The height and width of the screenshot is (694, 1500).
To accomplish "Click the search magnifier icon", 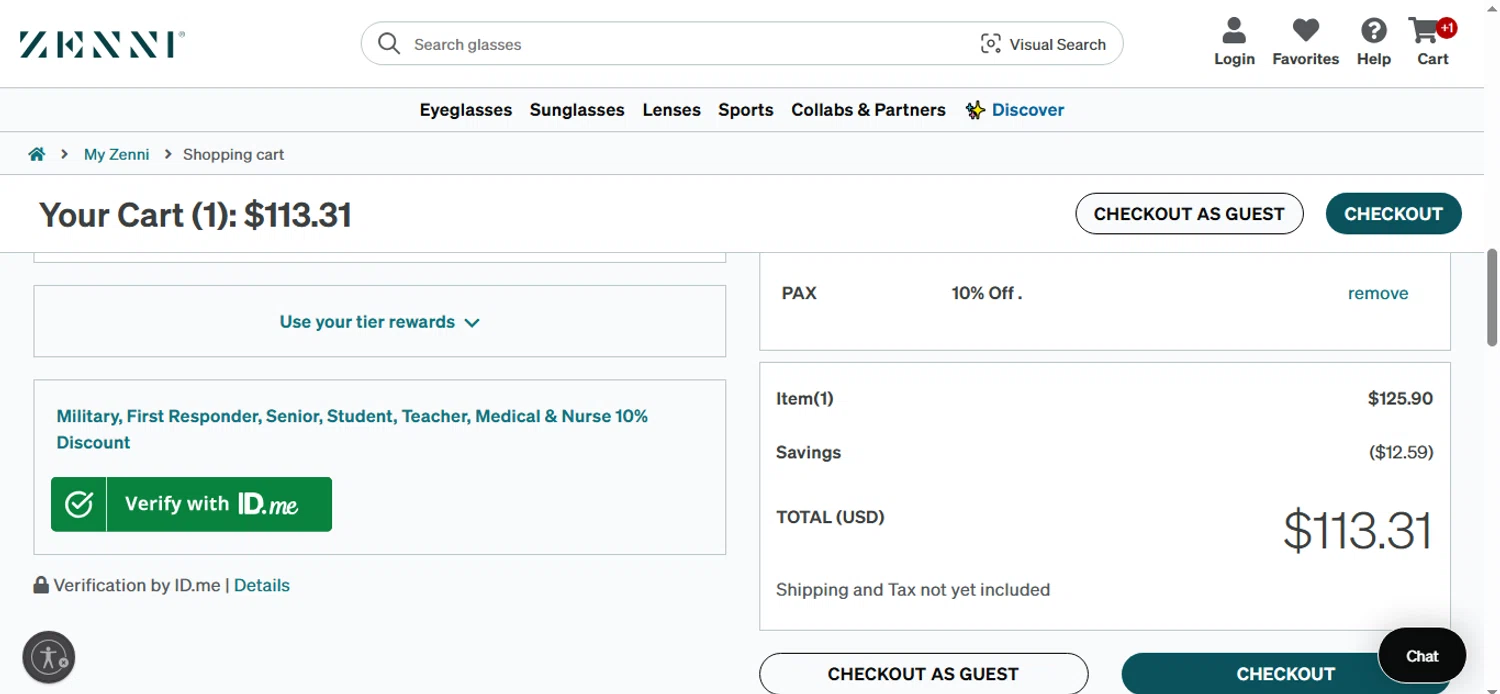I will 389,44.
